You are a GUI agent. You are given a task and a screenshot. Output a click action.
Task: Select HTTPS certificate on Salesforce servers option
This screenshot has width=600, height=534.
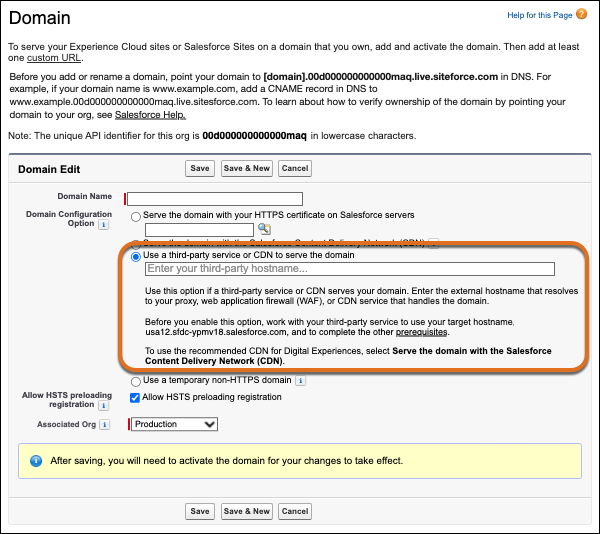[136, 217]
